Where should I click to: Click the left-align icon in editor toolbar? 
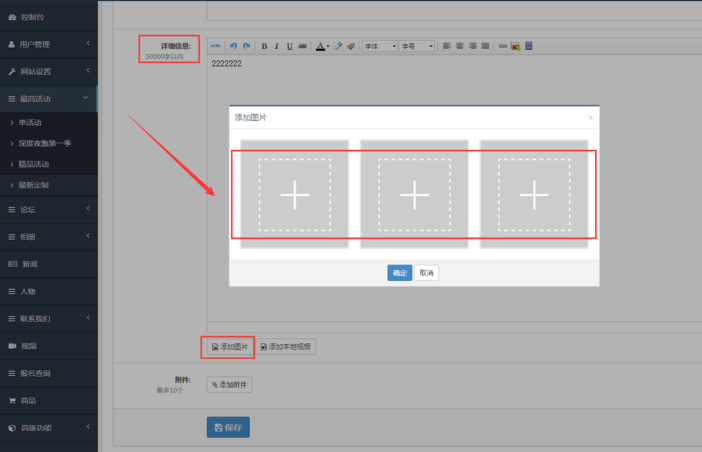click(447, 46)
